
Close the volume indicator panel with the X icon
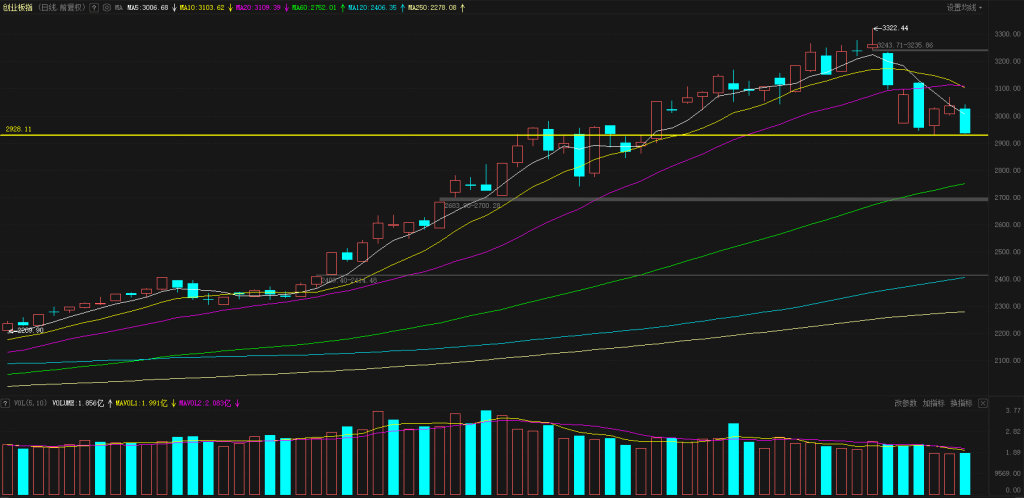[983, 404]
